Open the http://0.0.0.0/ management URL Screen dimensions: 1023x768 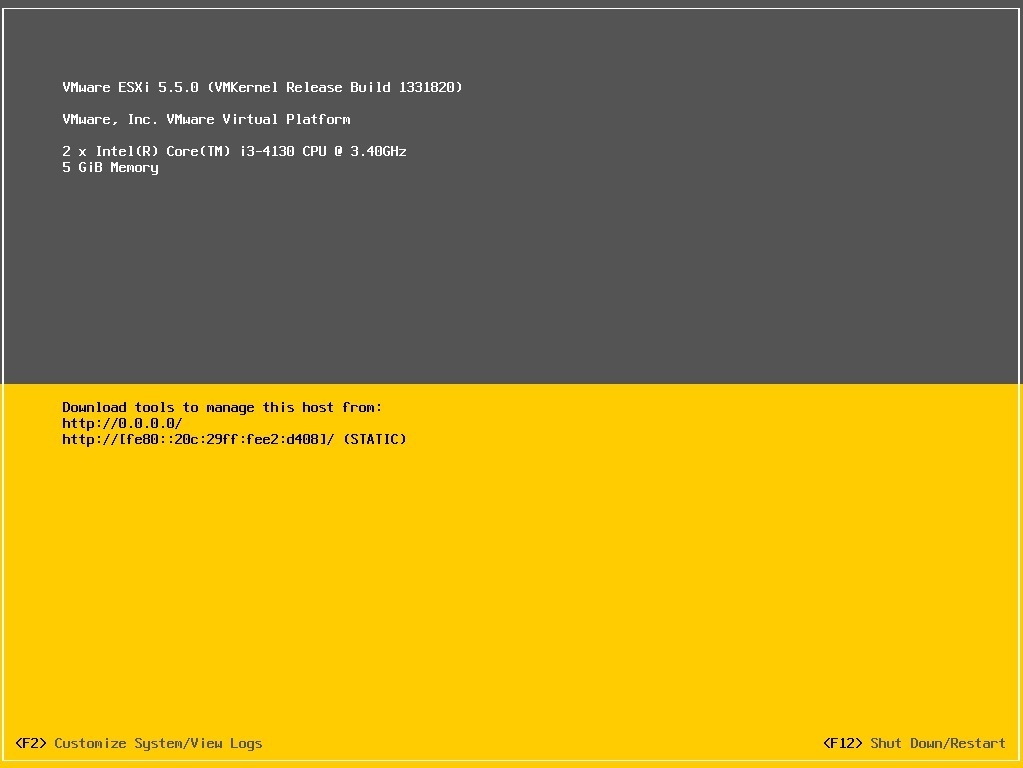tap(122, 423)
